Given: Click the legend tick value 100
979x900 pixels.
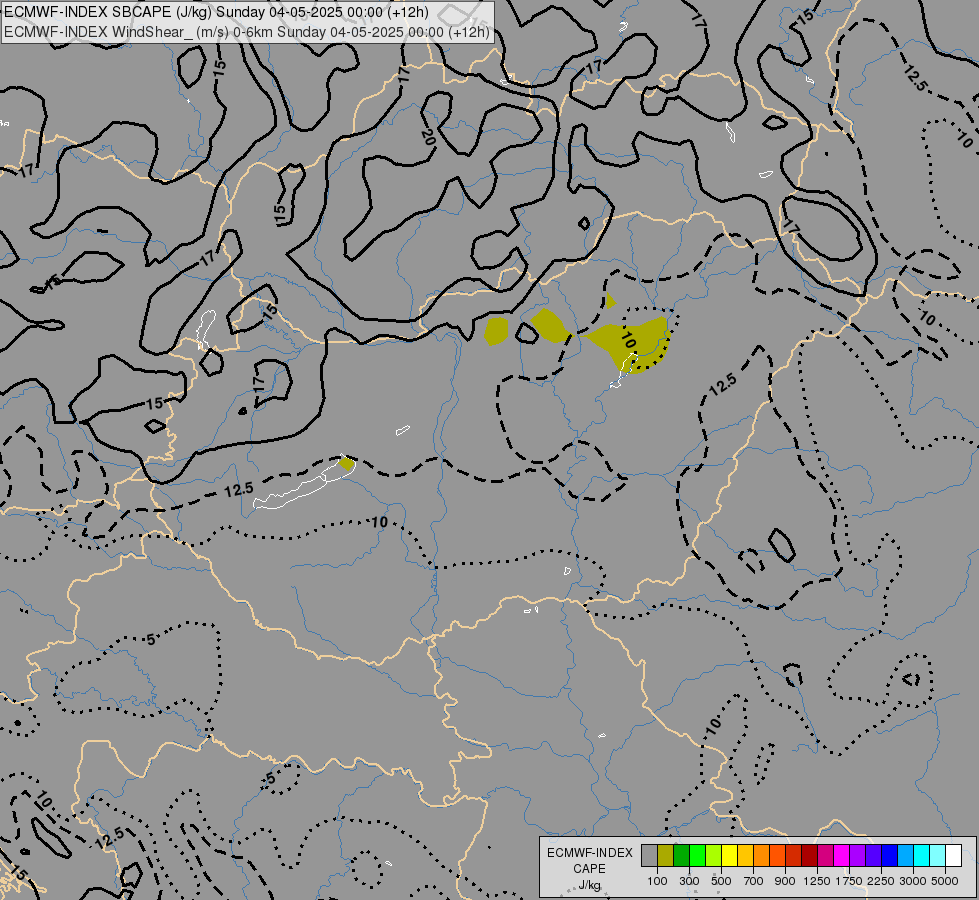Looking at the screenshot, I should [x=657, y=881].
